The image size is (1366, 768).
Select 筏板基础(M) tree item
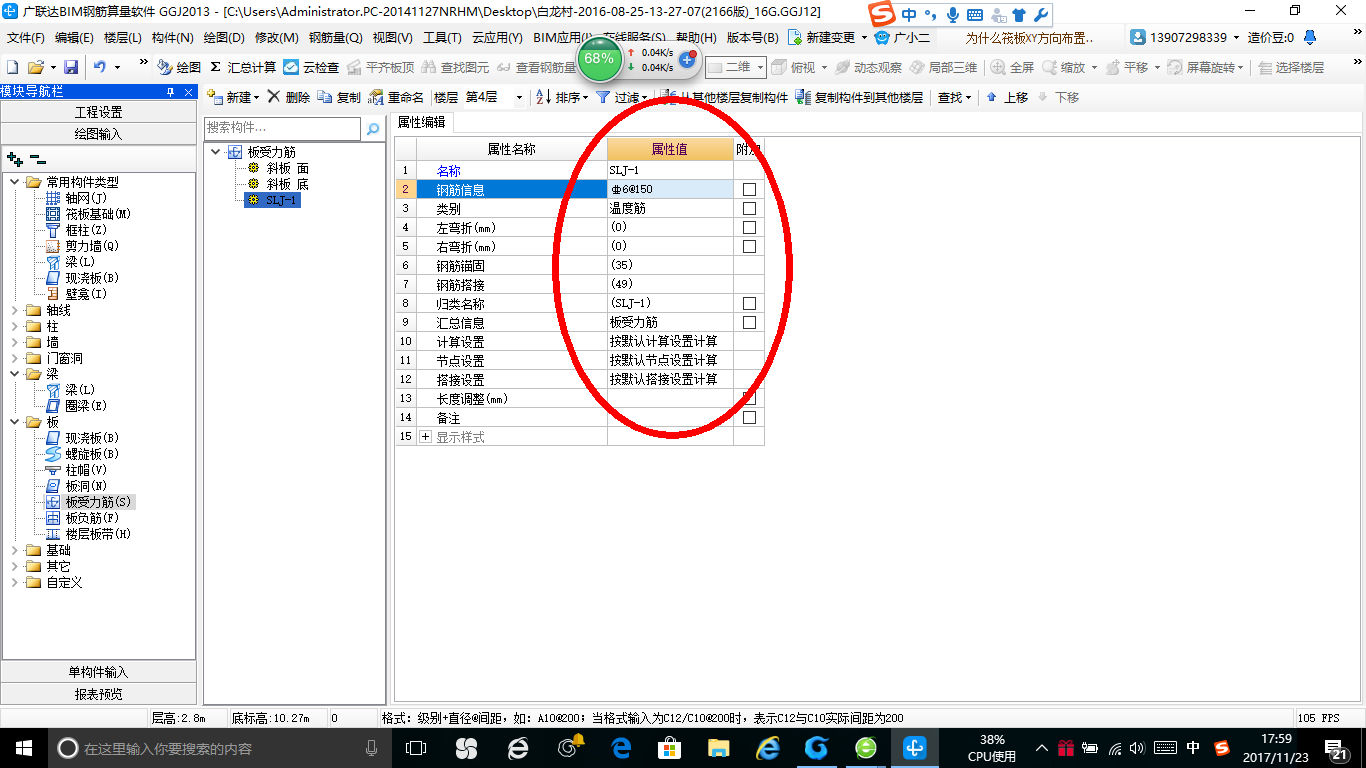click(x=98, y=214)
